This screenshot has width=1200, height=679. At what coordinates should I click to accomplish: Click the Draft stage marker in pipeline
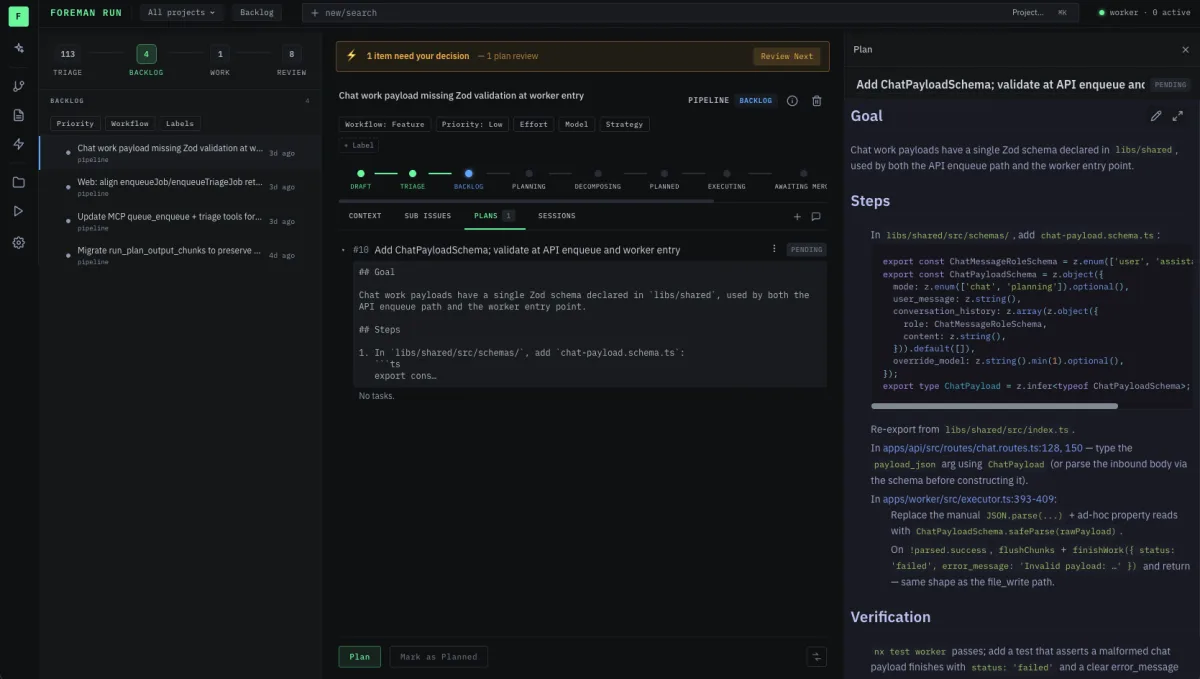coord(361,174)
